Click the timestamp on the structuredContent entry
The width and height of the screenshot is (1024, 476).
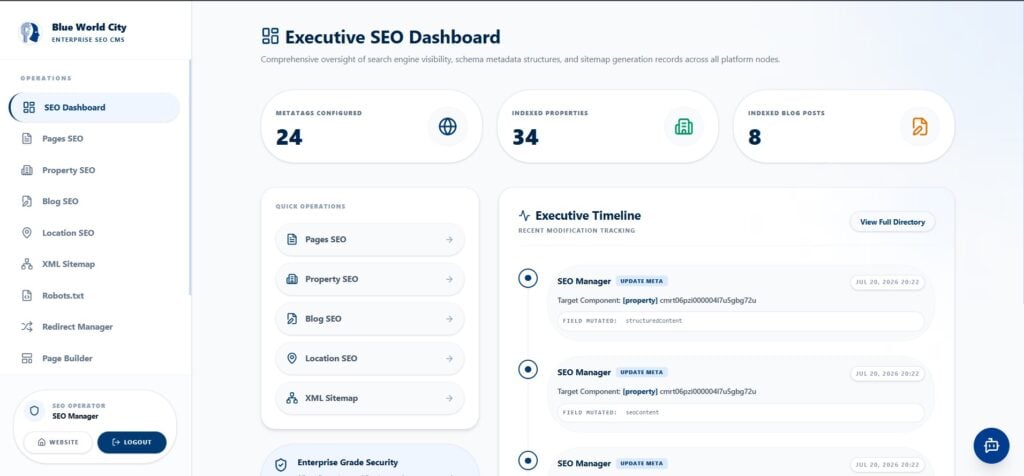click(x=888, y=283)
